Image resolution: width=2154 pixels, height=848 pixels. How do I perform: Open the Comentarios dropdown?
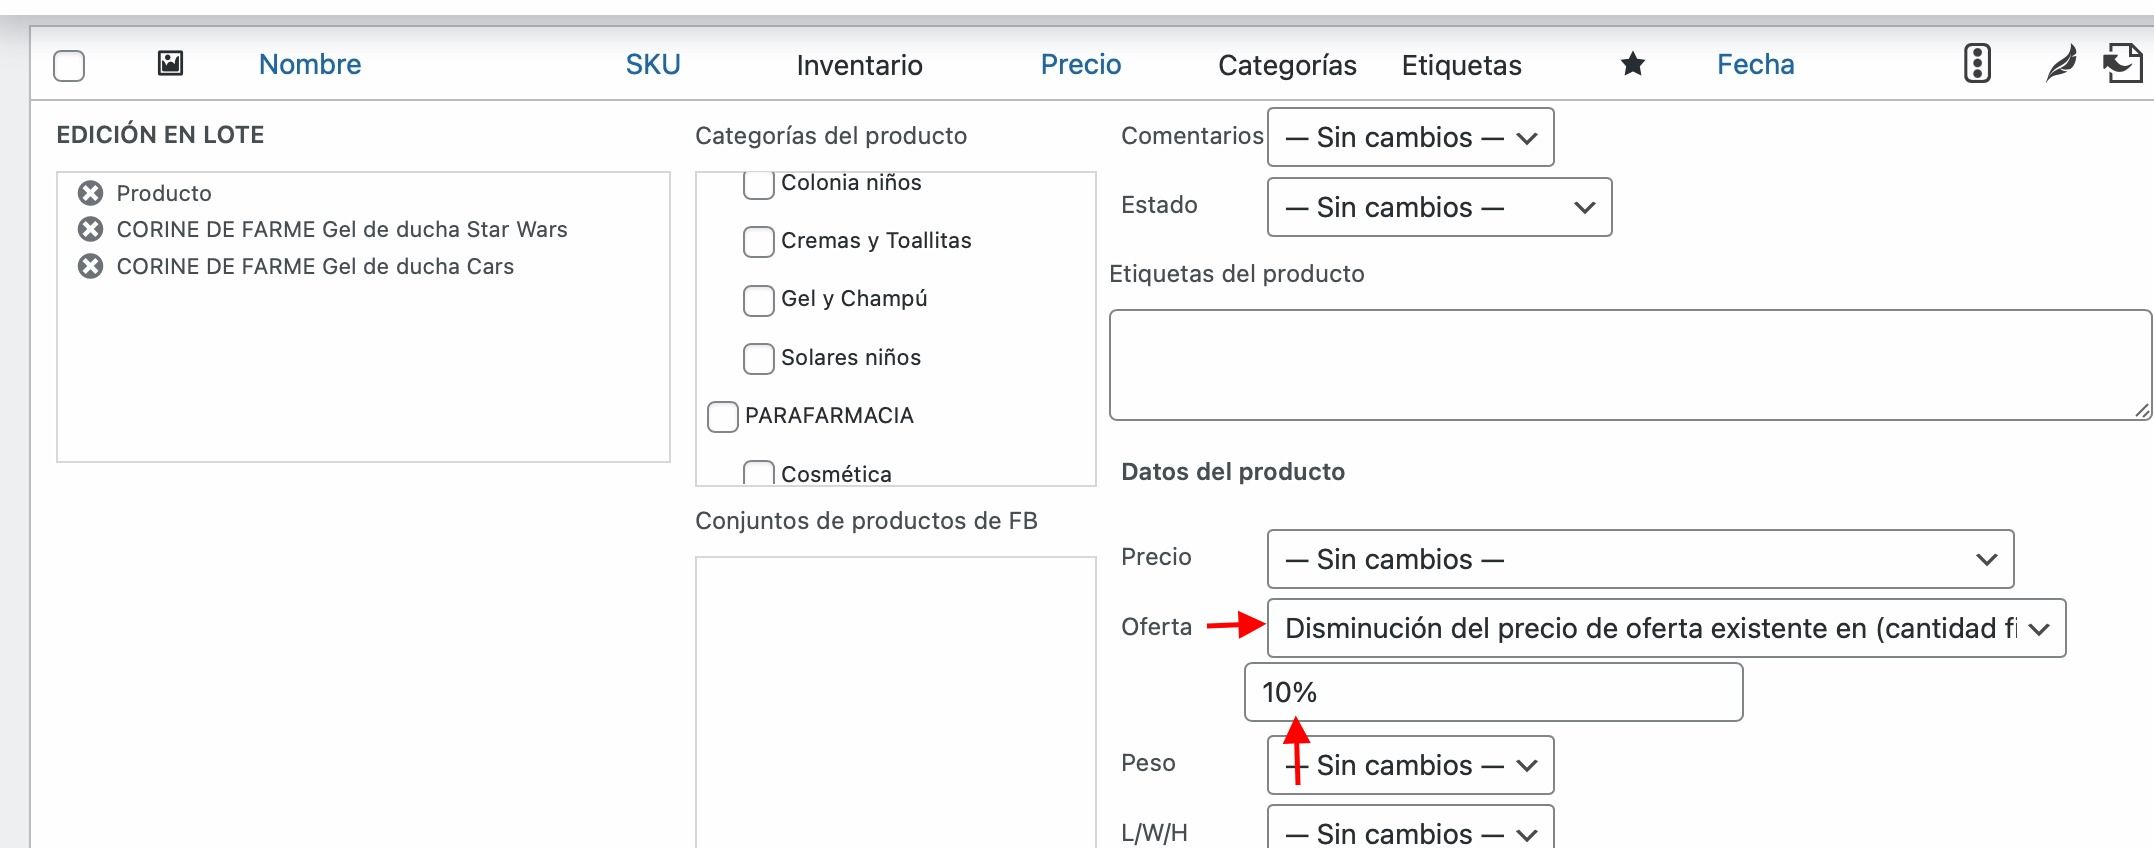[x=1410, y=137]
